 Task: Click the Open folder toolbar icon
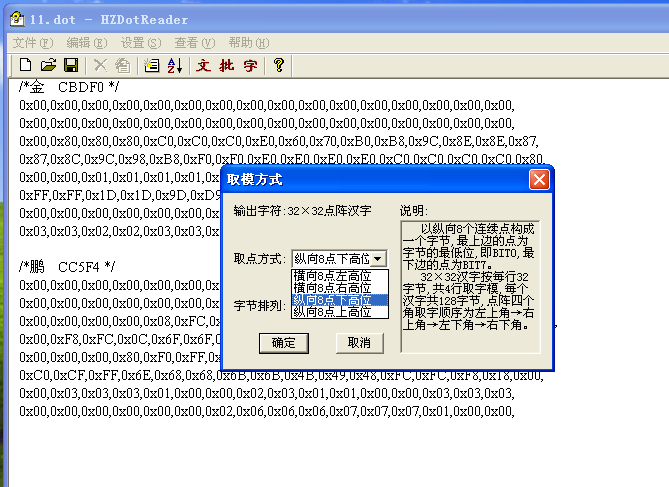point(48,65)
